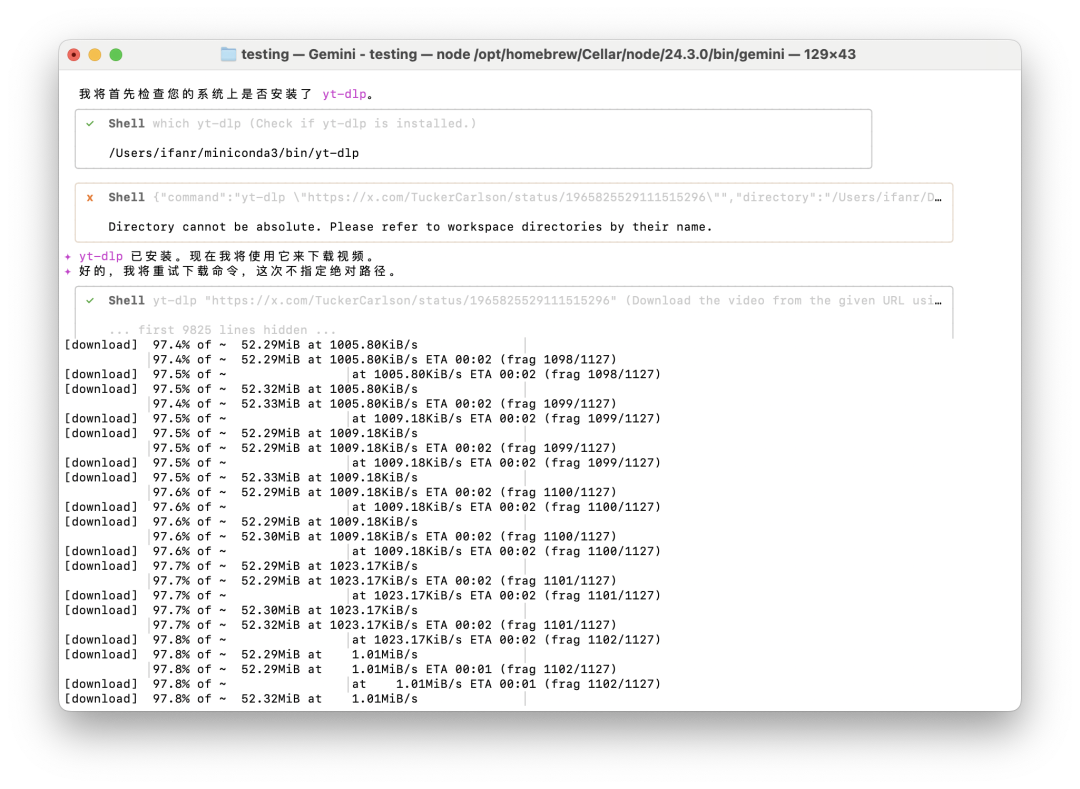Image resolution: width=1080 pixels, height=789 pixels.
Task: Minimize the terminal with the yellow button
Action: point(95,55)
